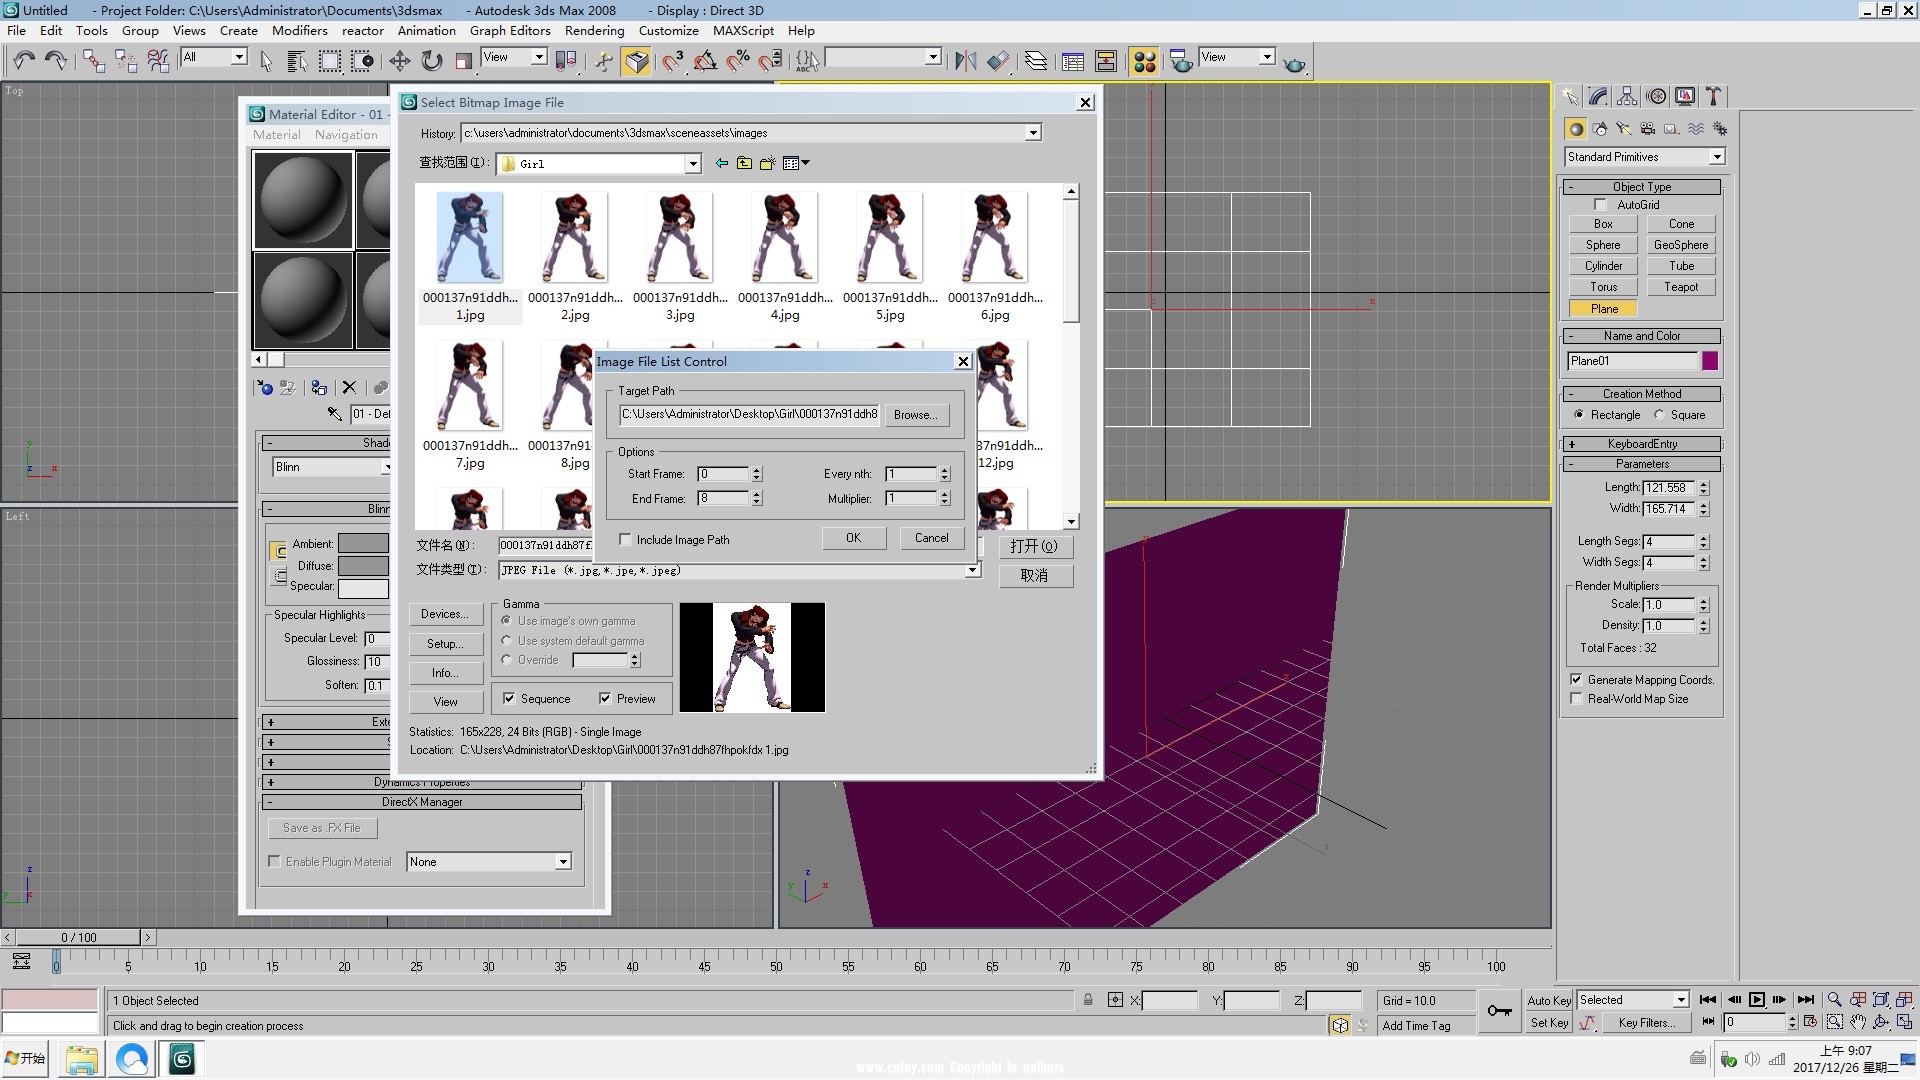The image size is (1920, 1080).
Task: Click the Zoom magnifier navigation icon
Action: click(1834, 999)
